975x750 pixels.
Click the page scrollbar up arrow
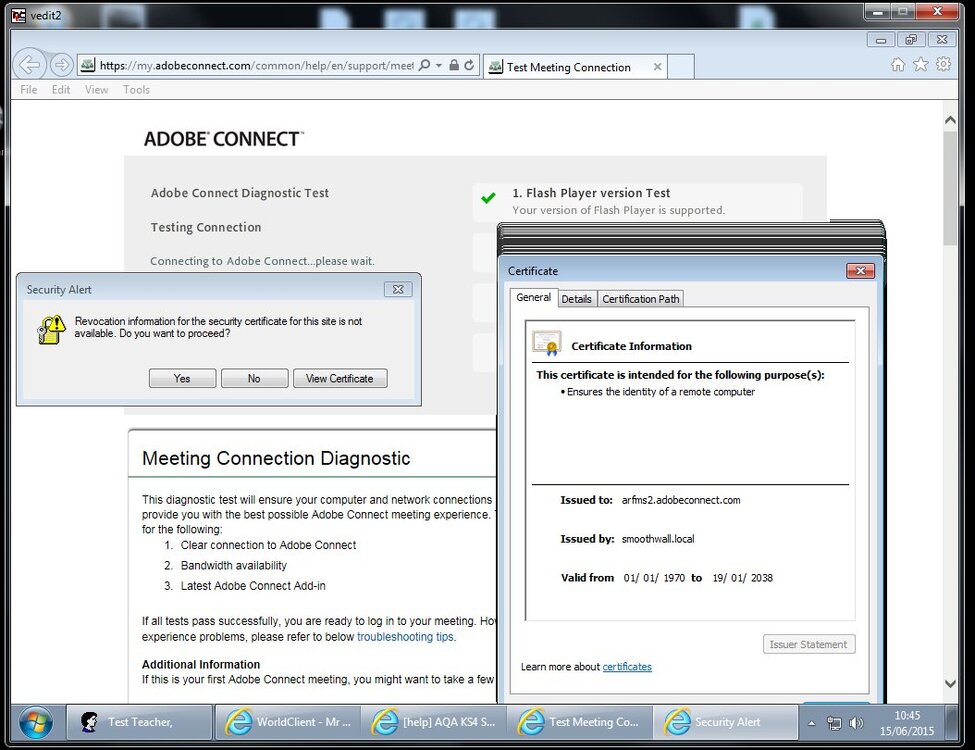[950, 120]
